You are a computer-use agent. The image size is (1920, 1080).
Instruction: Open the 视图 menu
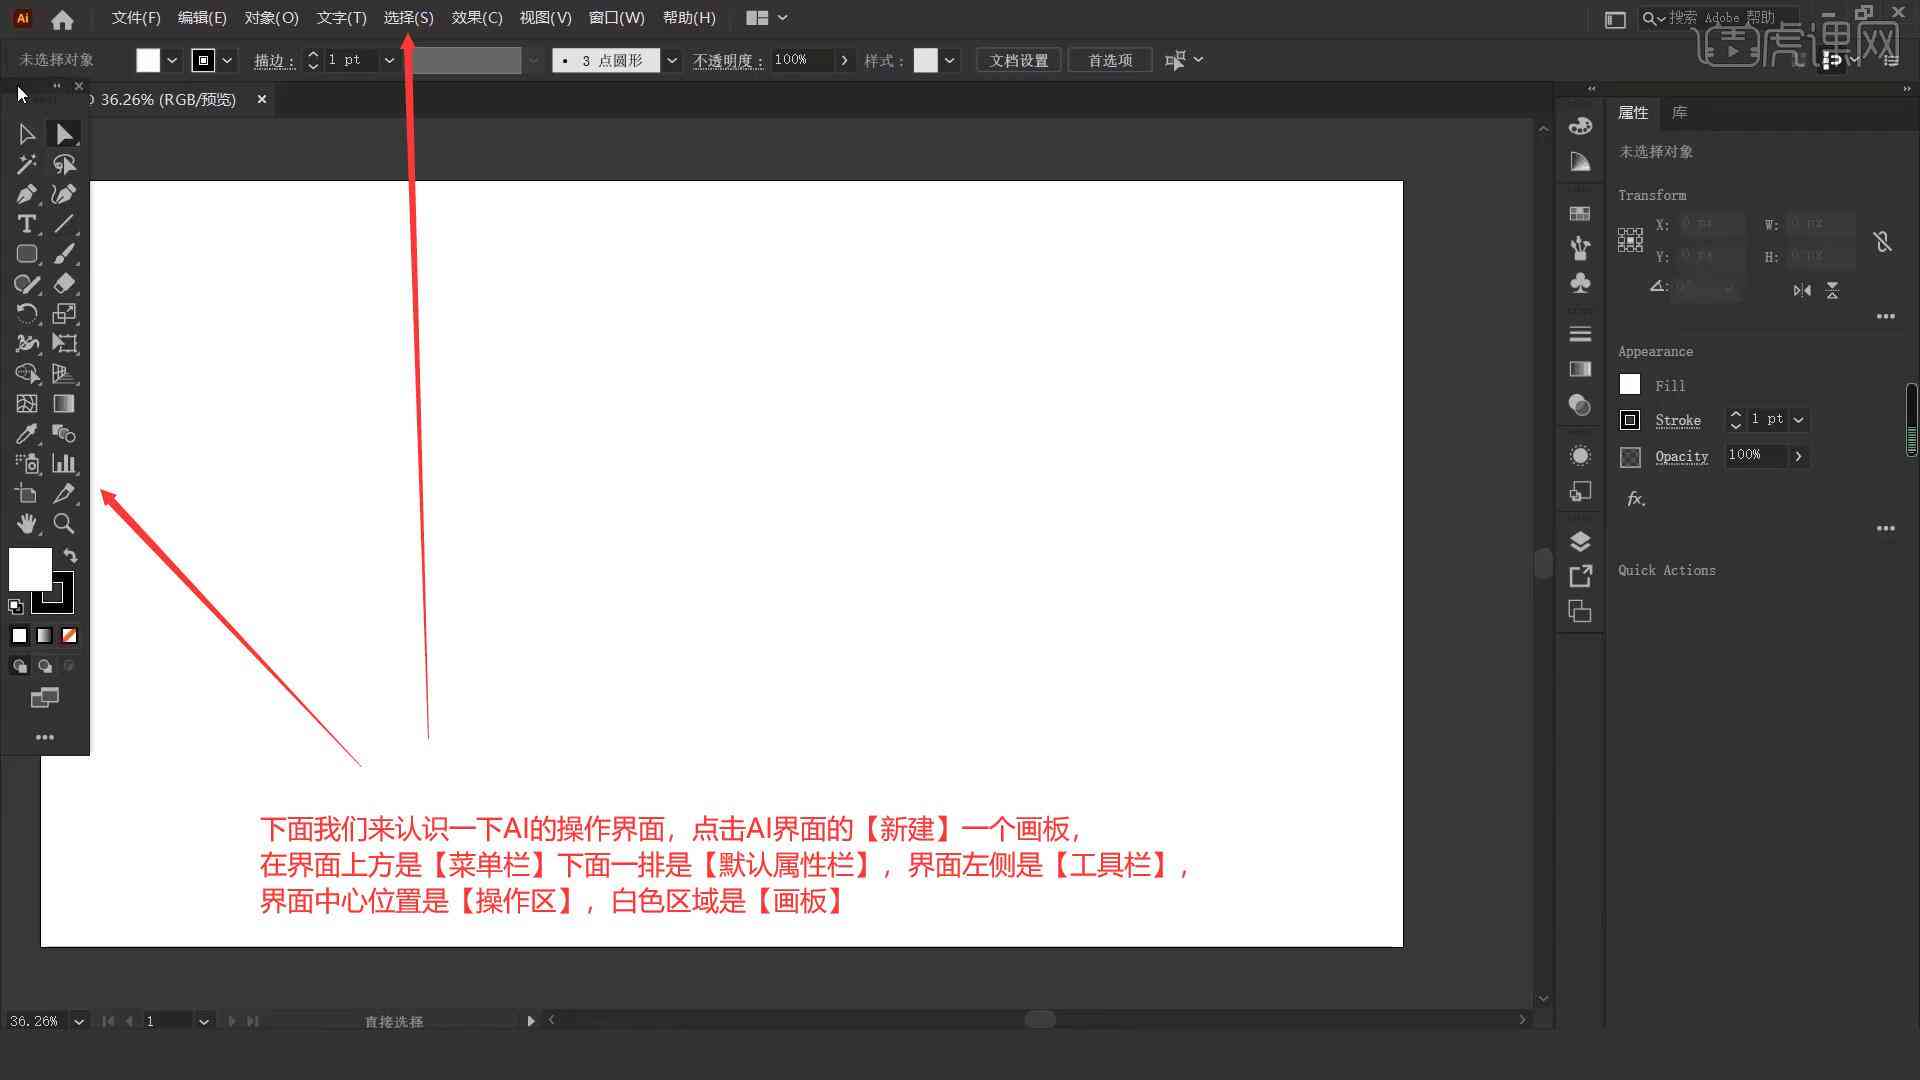pos(545,17)
